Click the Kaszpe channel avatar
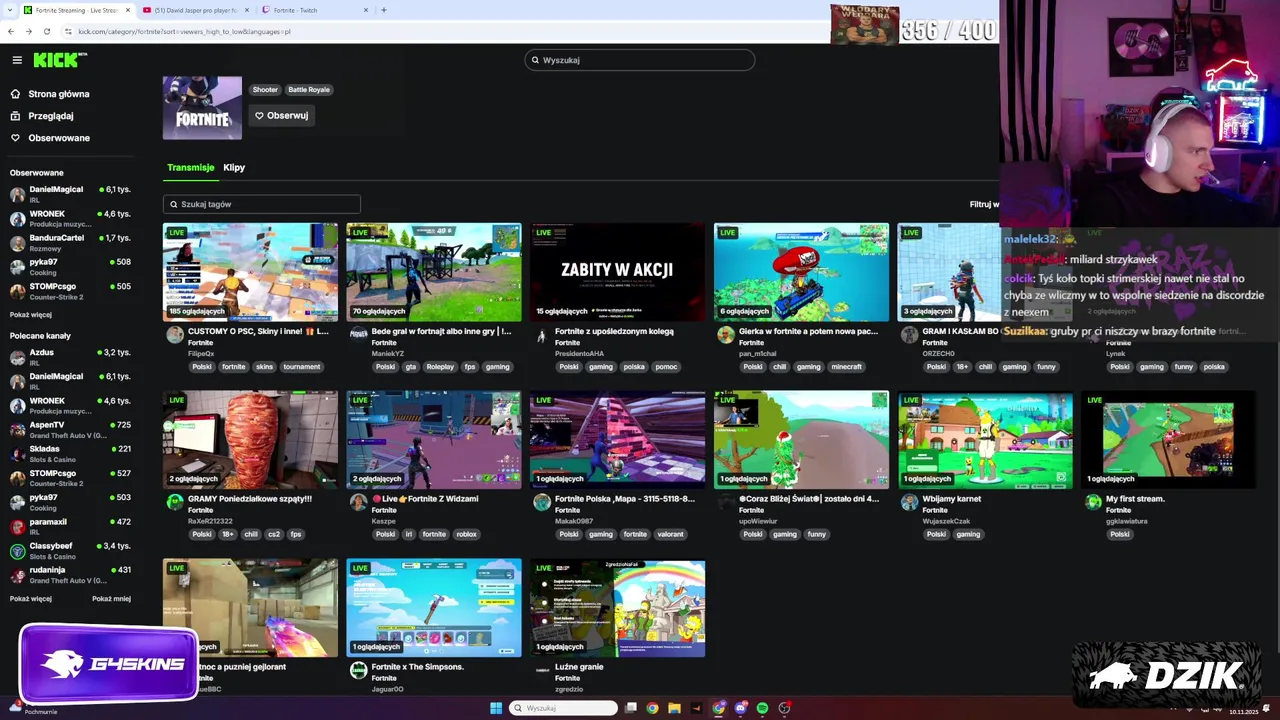This screenshot has width=1280, height=720. [358, 502]
